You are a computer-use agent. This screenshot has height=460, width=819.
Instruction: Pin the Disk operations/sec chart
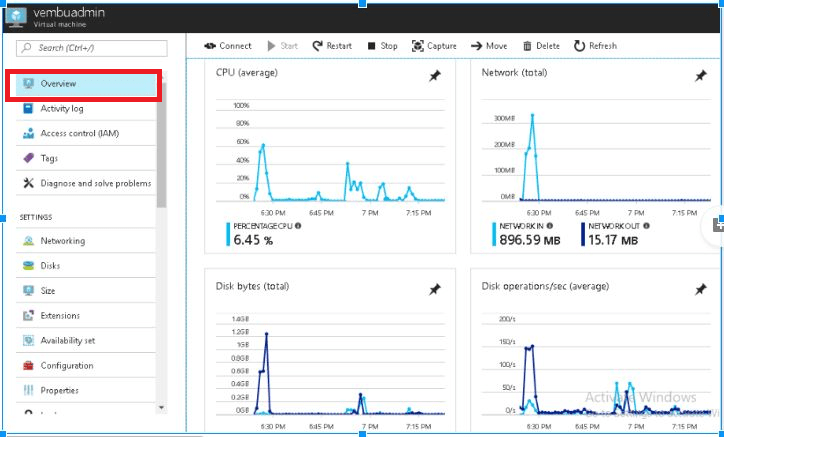pos(700,289)
